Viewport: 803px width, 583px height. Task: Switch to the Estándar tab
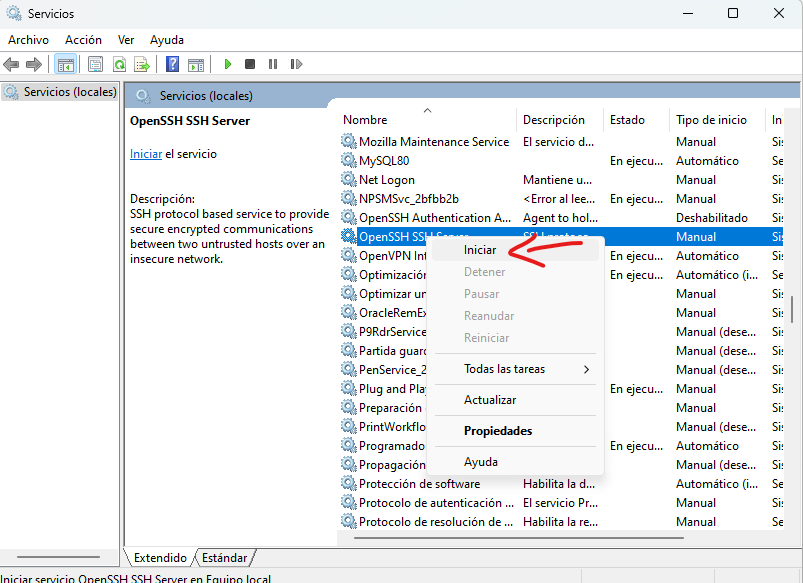pyautogui.click(x=224, y=557)
